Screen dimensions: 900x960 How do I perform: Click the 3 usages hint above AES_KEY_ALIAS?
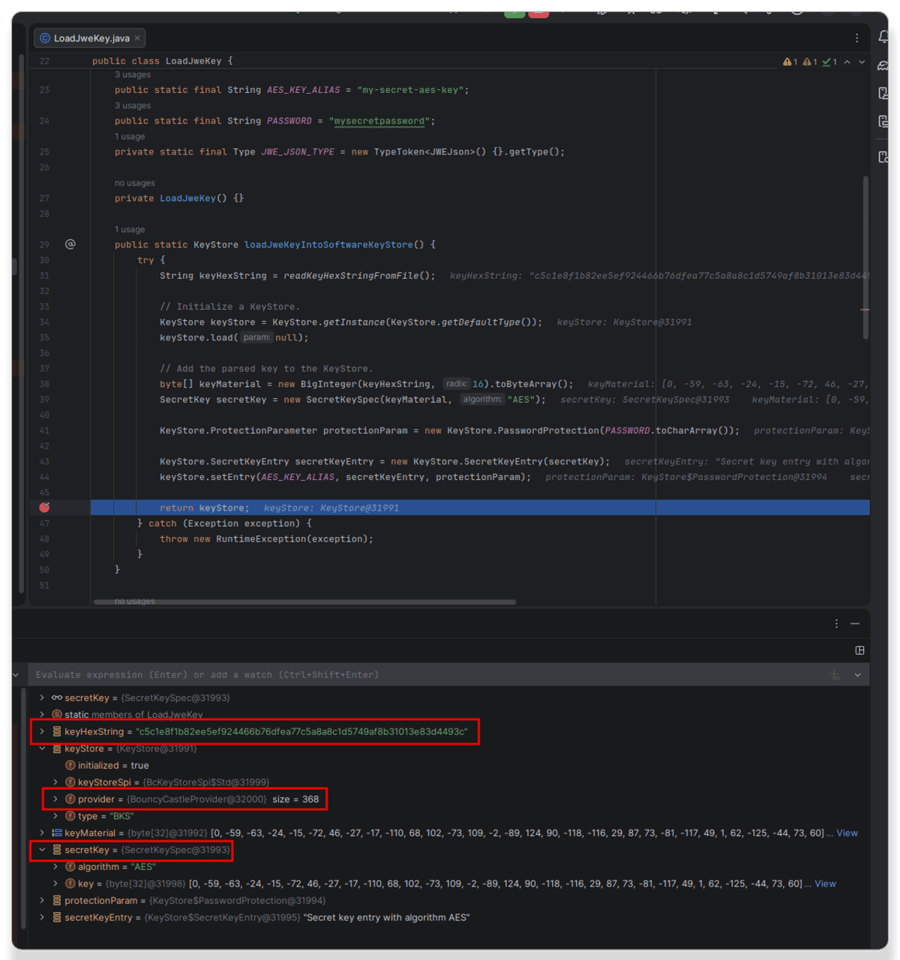(131, 74)
